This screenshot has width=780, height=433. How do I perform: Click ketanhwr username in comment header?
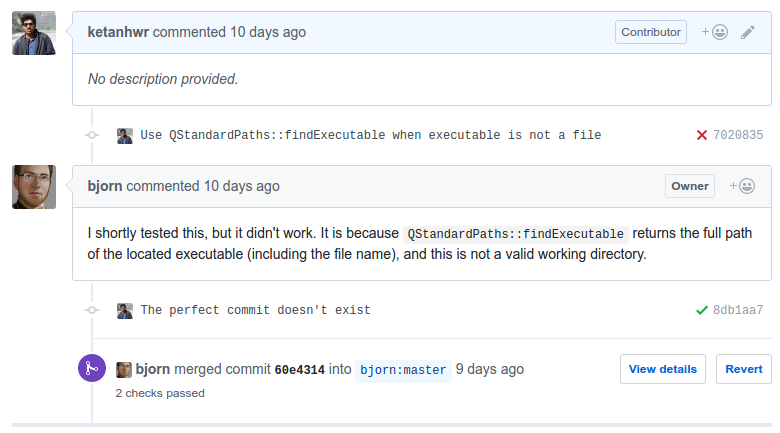[x=118, y=32]
